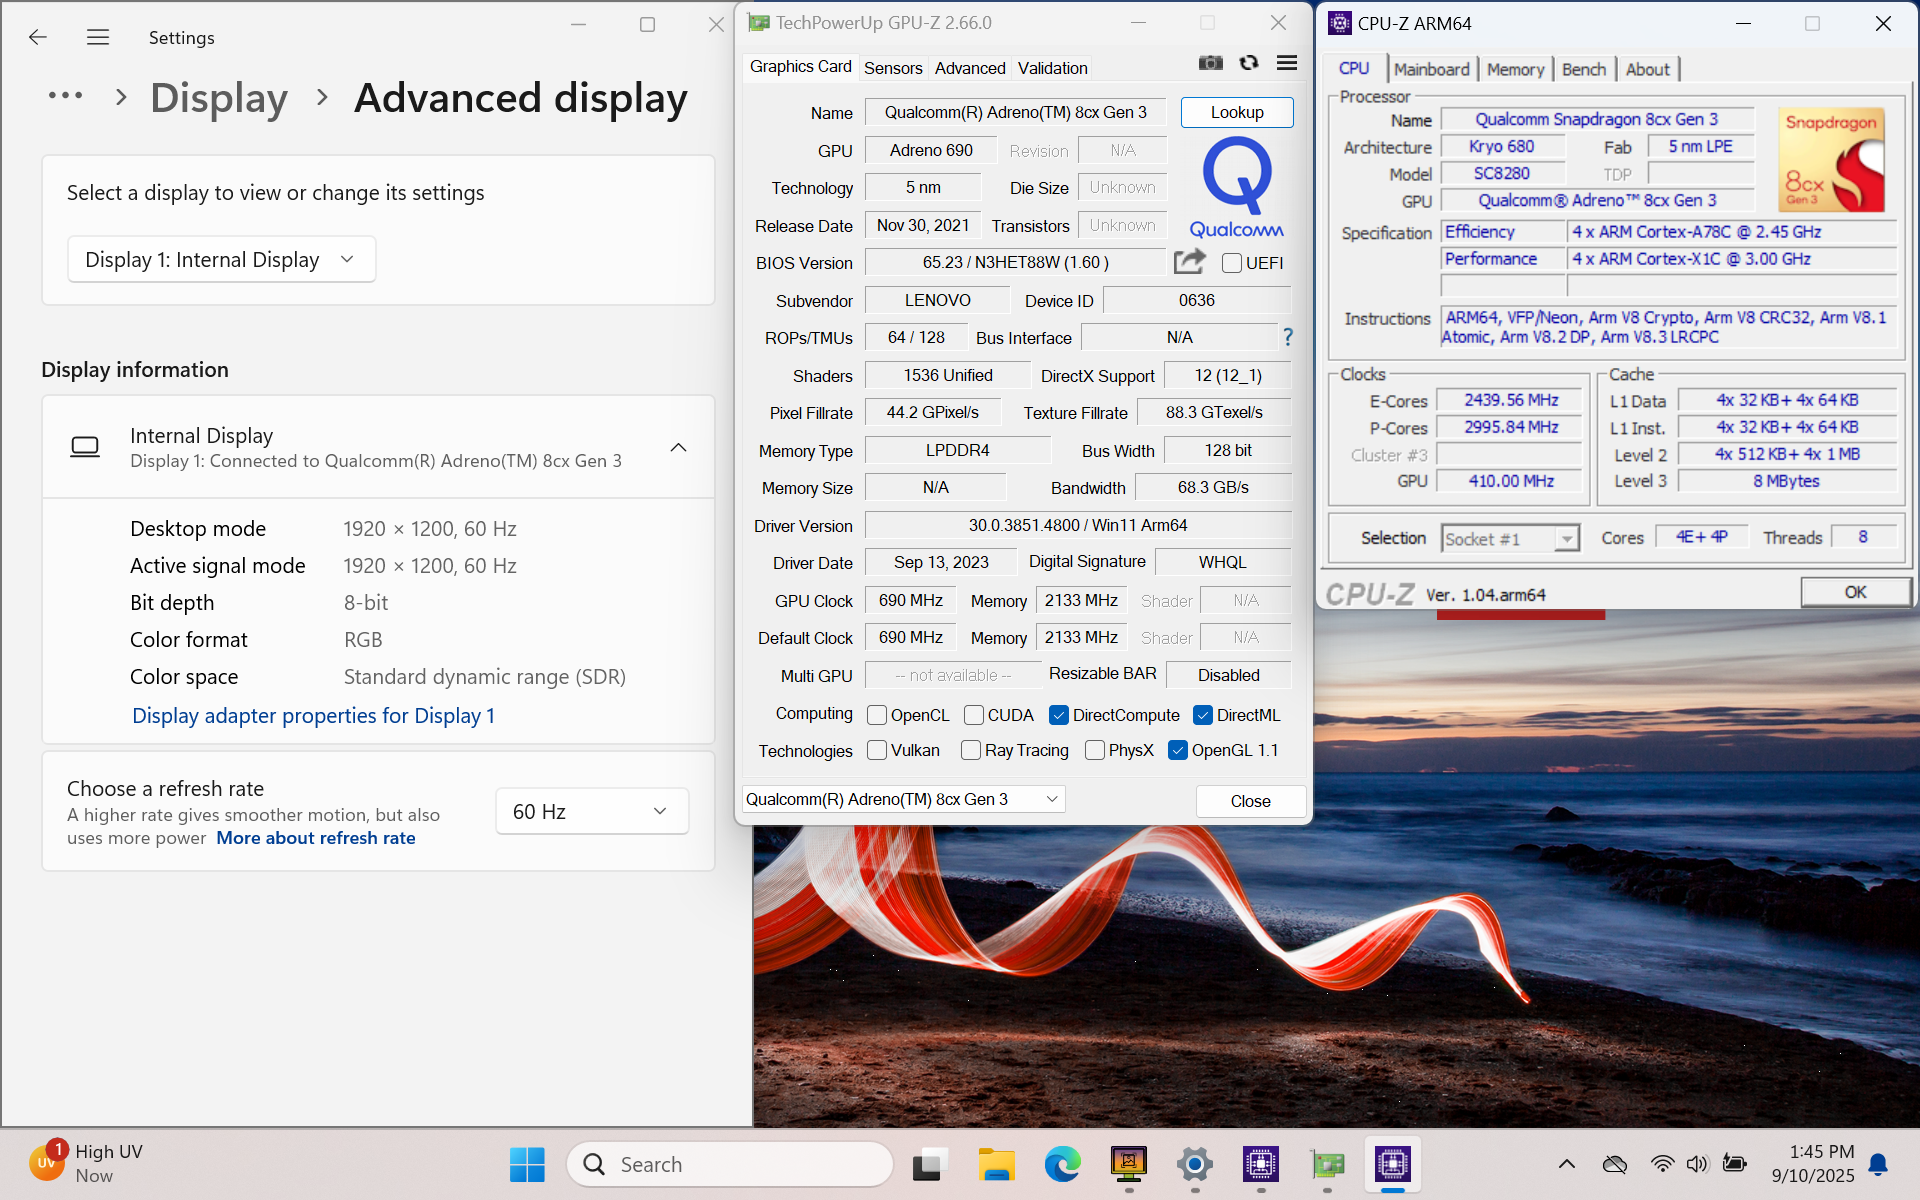
Task: Switch to the Validation tab in GPU-Z
Action: click(x=1052, y=68)
